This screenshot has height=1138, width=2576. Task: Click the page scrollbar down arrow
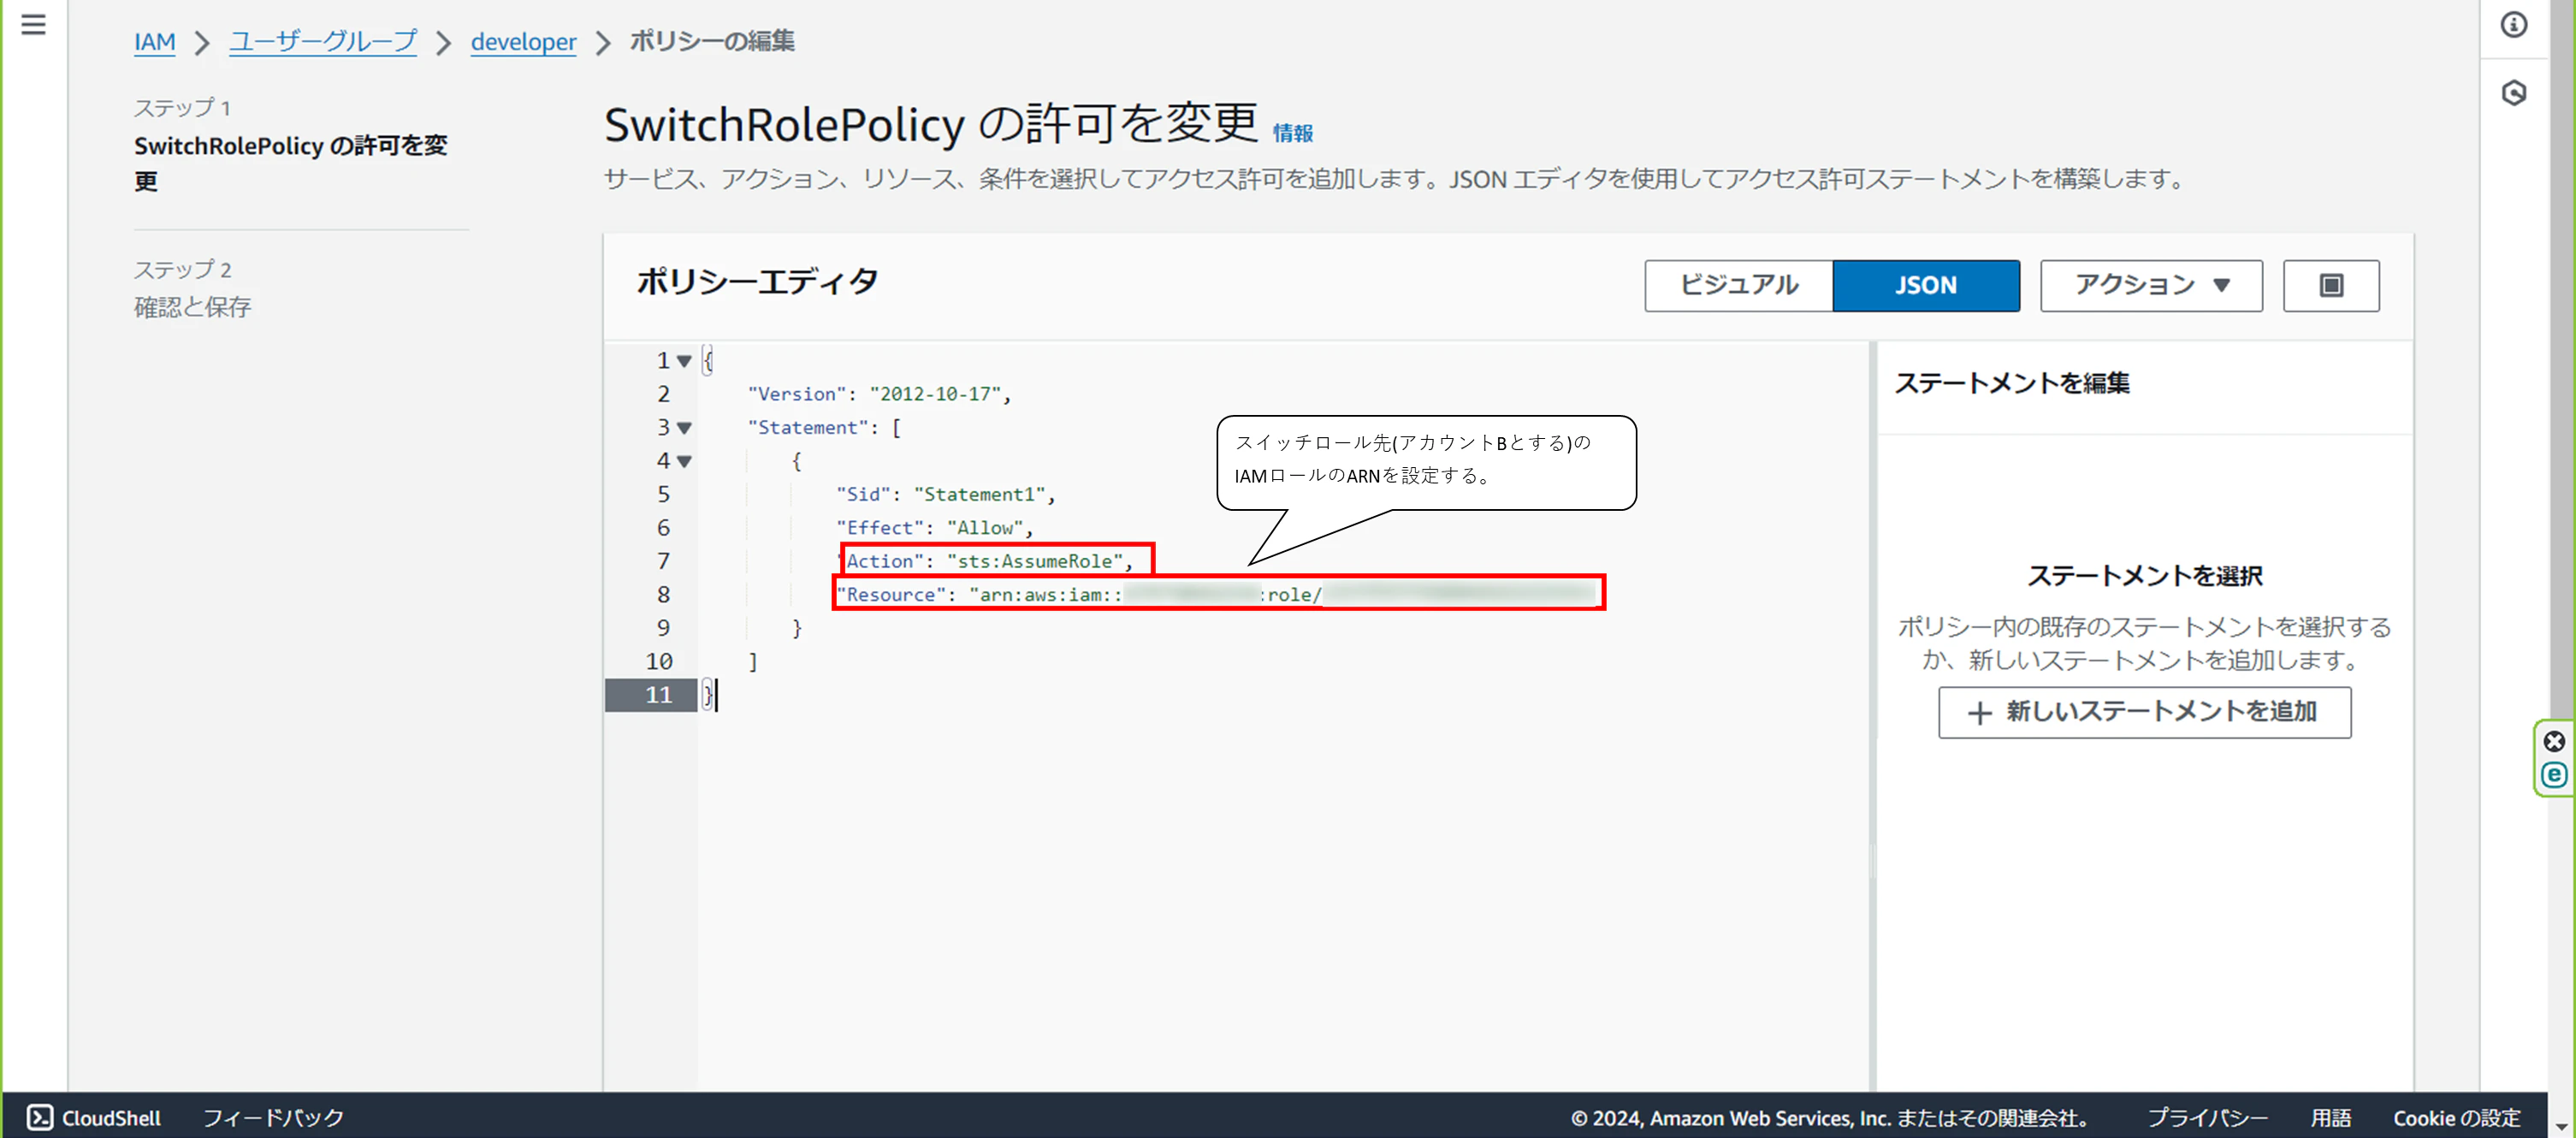(x=2561, y=1126)
